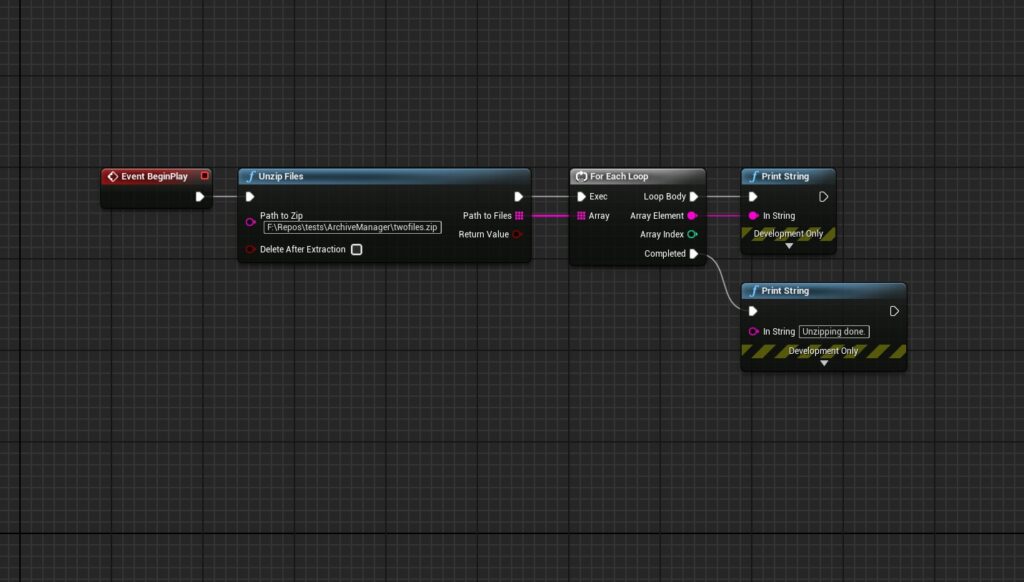Click the lower Print String exec output pin
The width and height of the screenshot is (1024, 582).
point(894,311)
